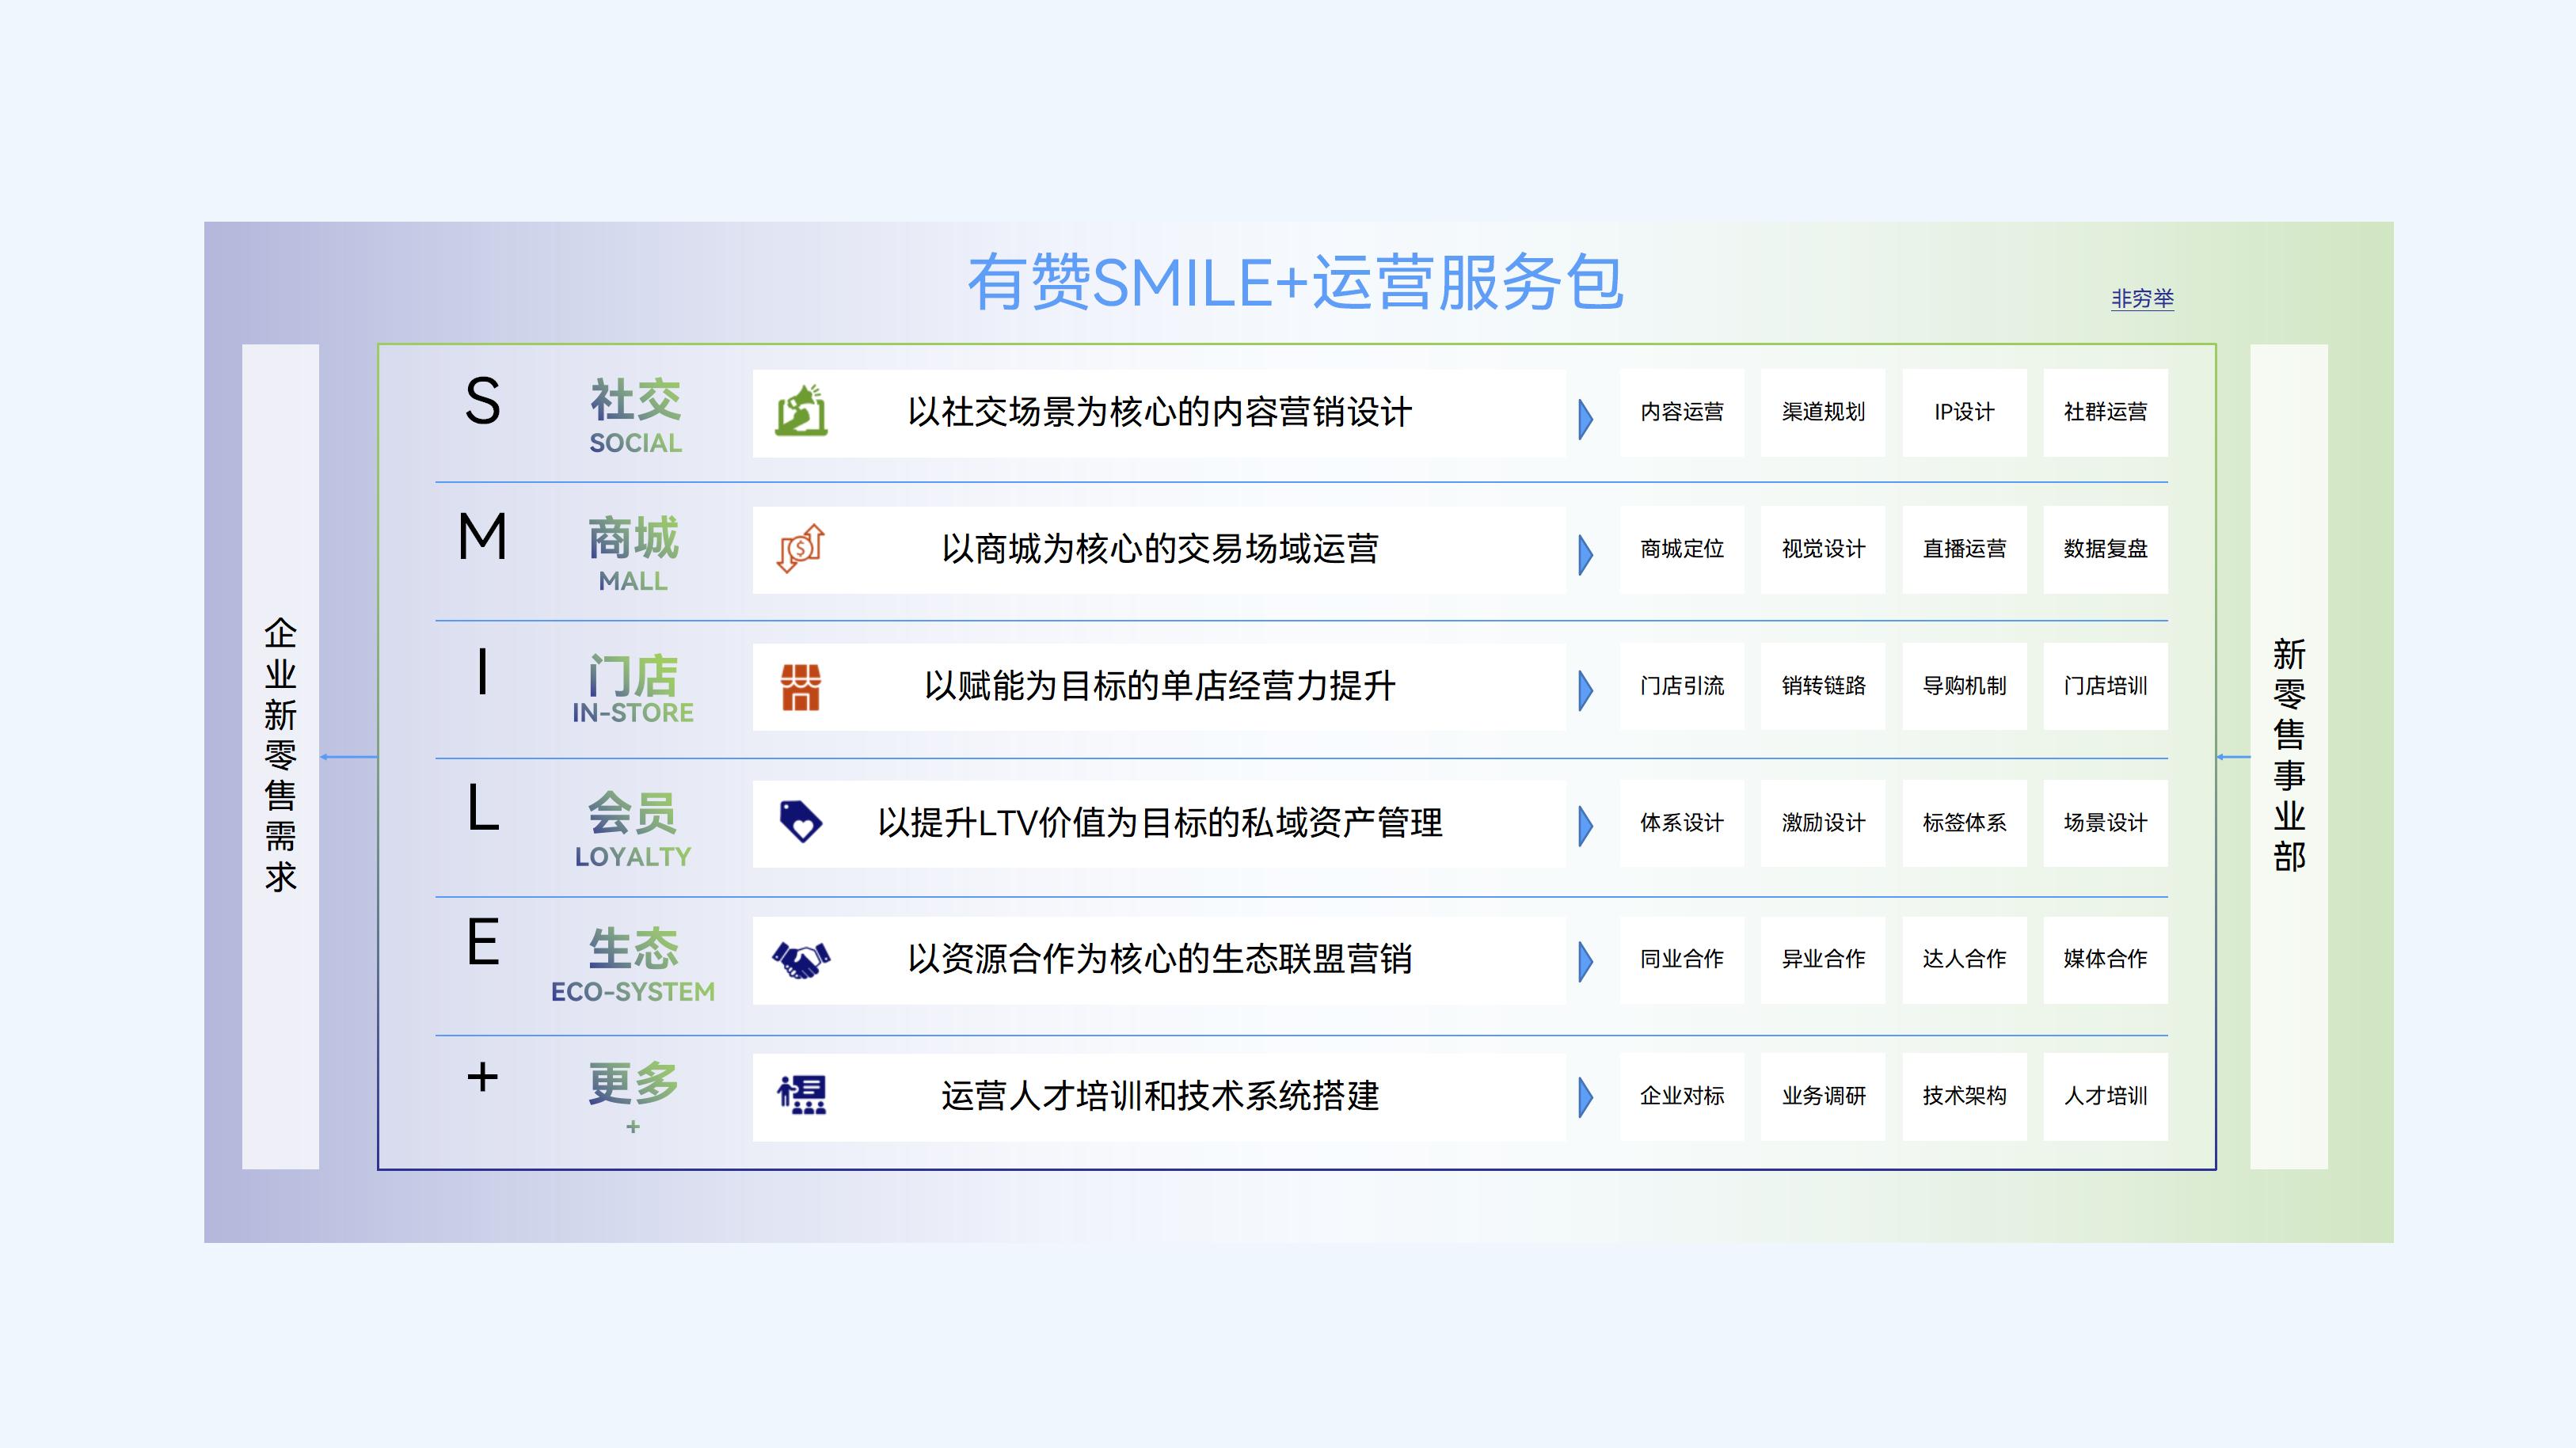
Task: Click the 生态 ECO-SYSTEM label
Action: pyautogui.click(x=633, y=964)
